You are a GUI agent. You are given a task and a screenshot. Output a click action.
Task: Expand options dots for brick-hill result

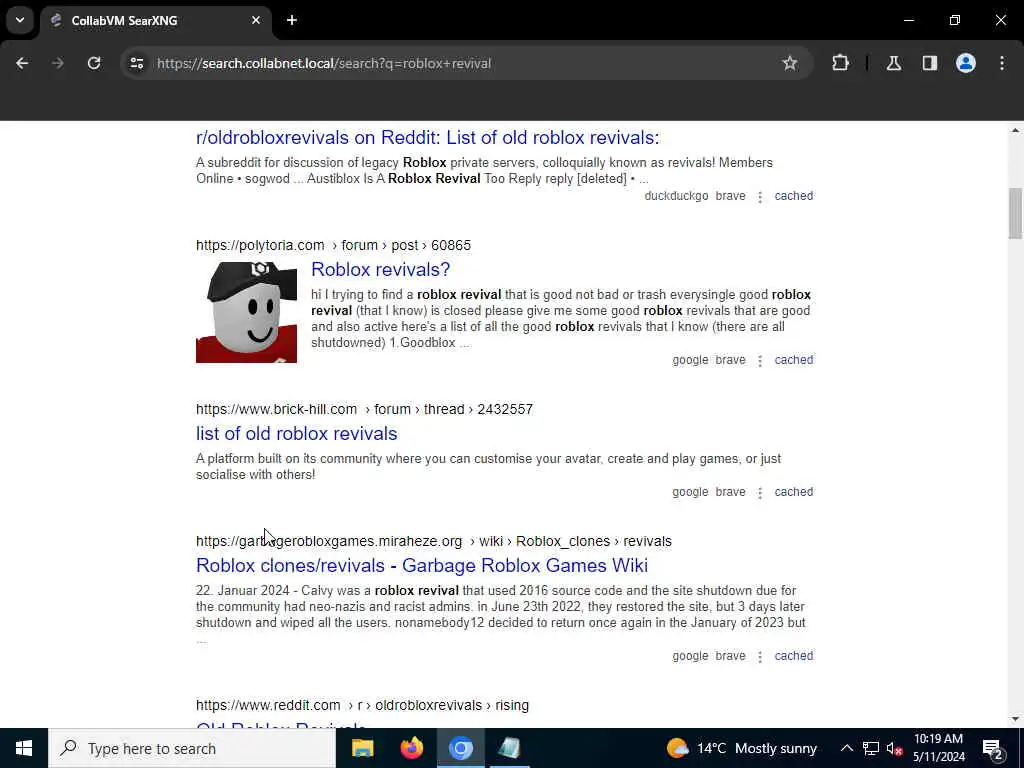click(760, 492)
